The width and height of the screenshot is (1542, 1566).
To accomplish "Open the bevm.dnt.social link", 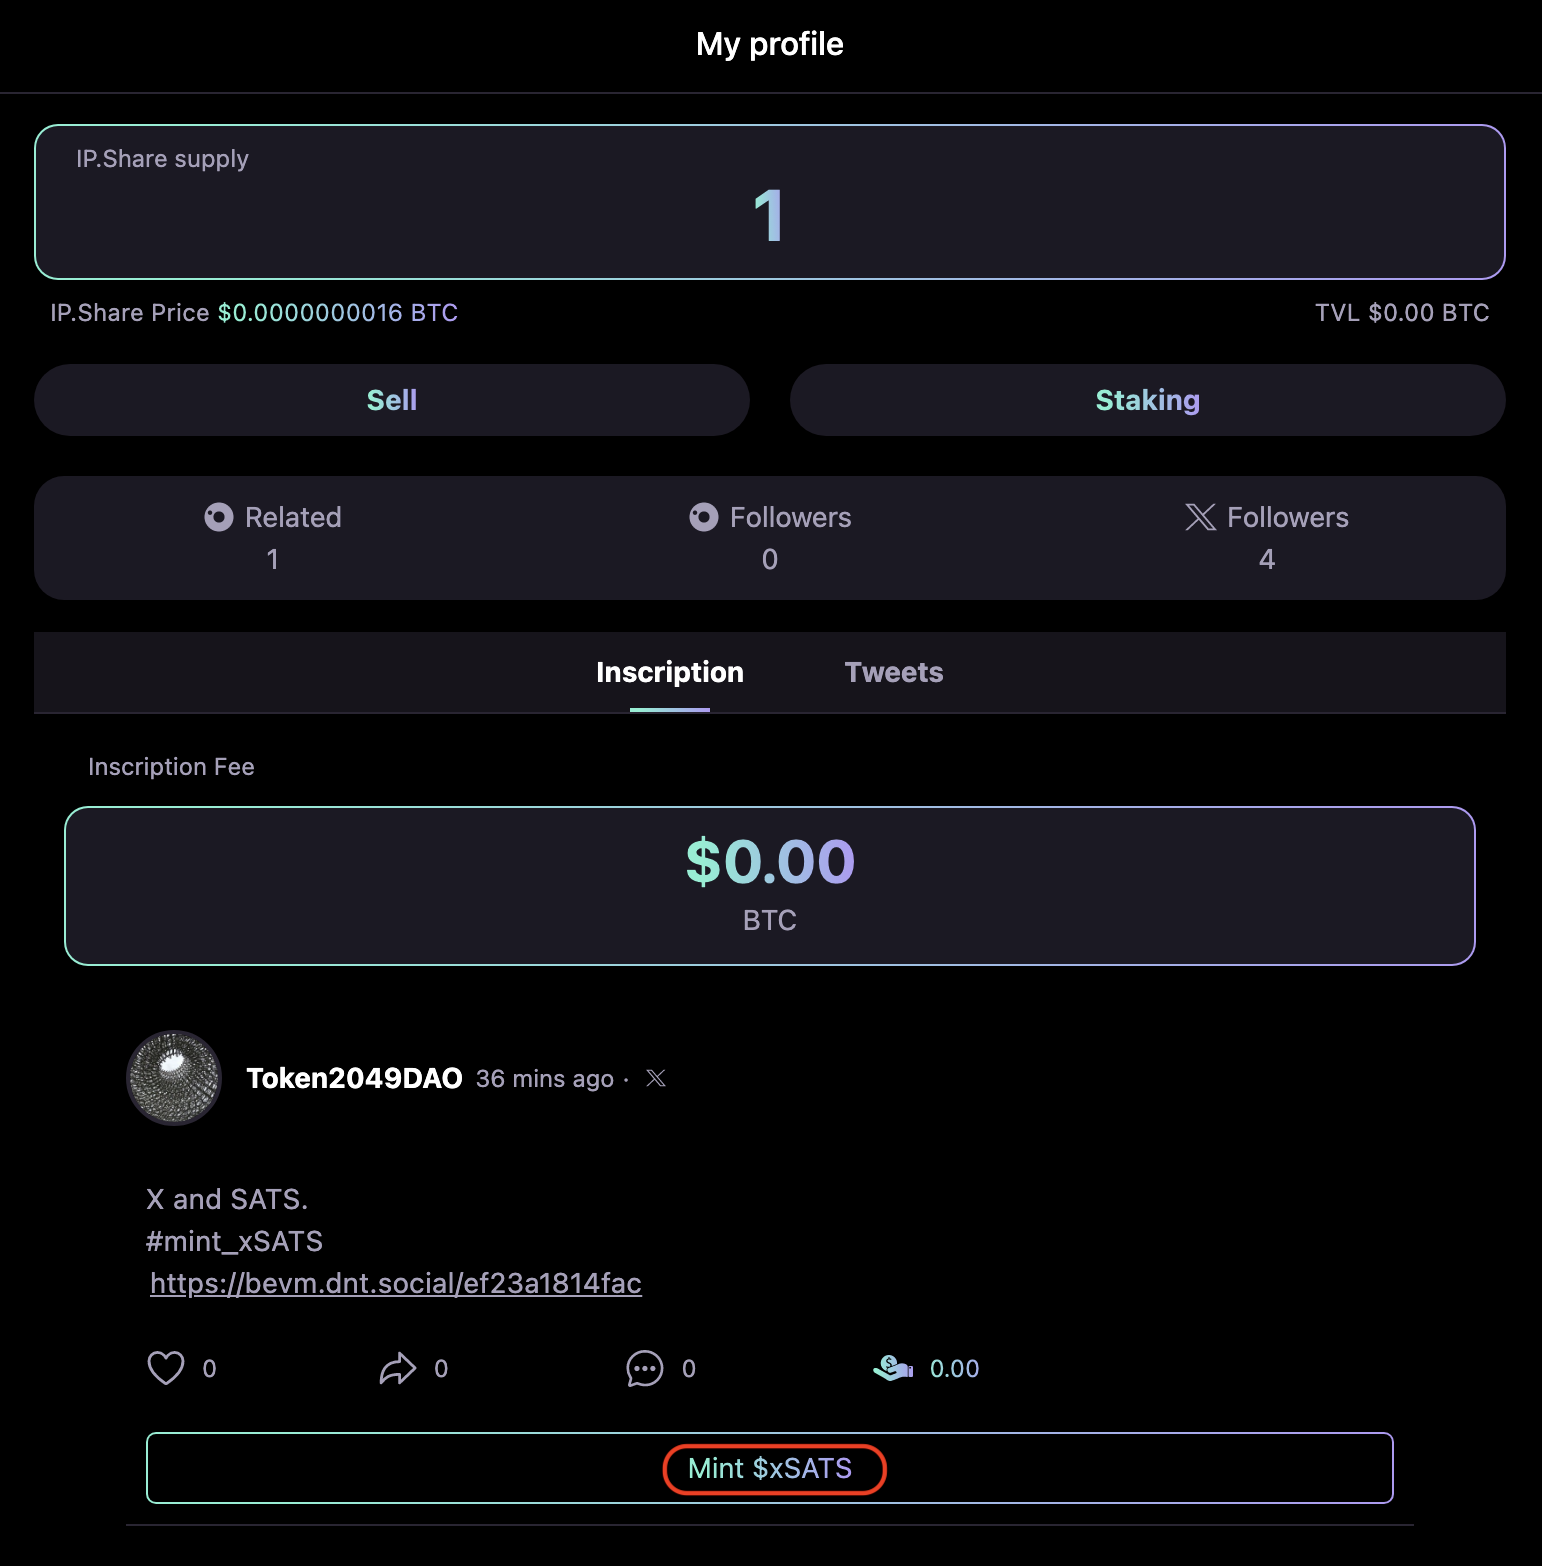I will click(396, 1283).
